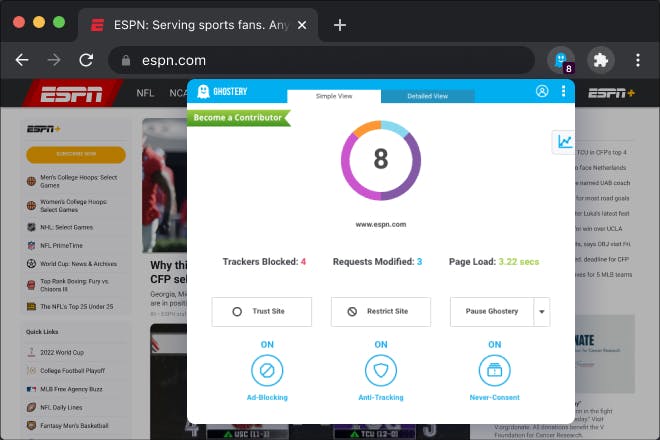Focus the espn.com address bar

(322, 60)
